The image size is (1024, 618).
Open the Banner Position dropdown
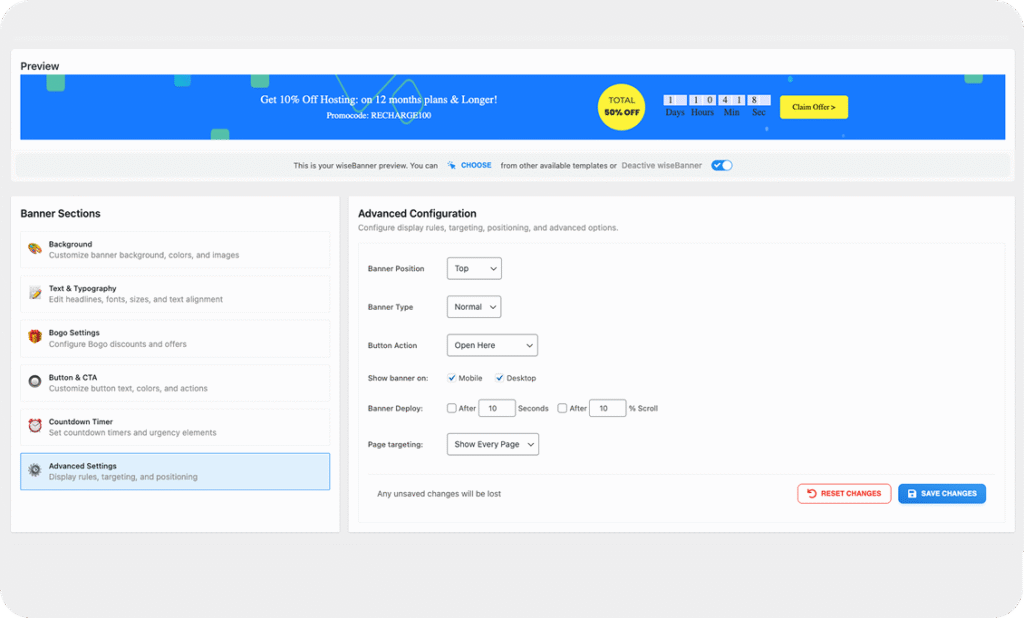click(x=474, y=269)
